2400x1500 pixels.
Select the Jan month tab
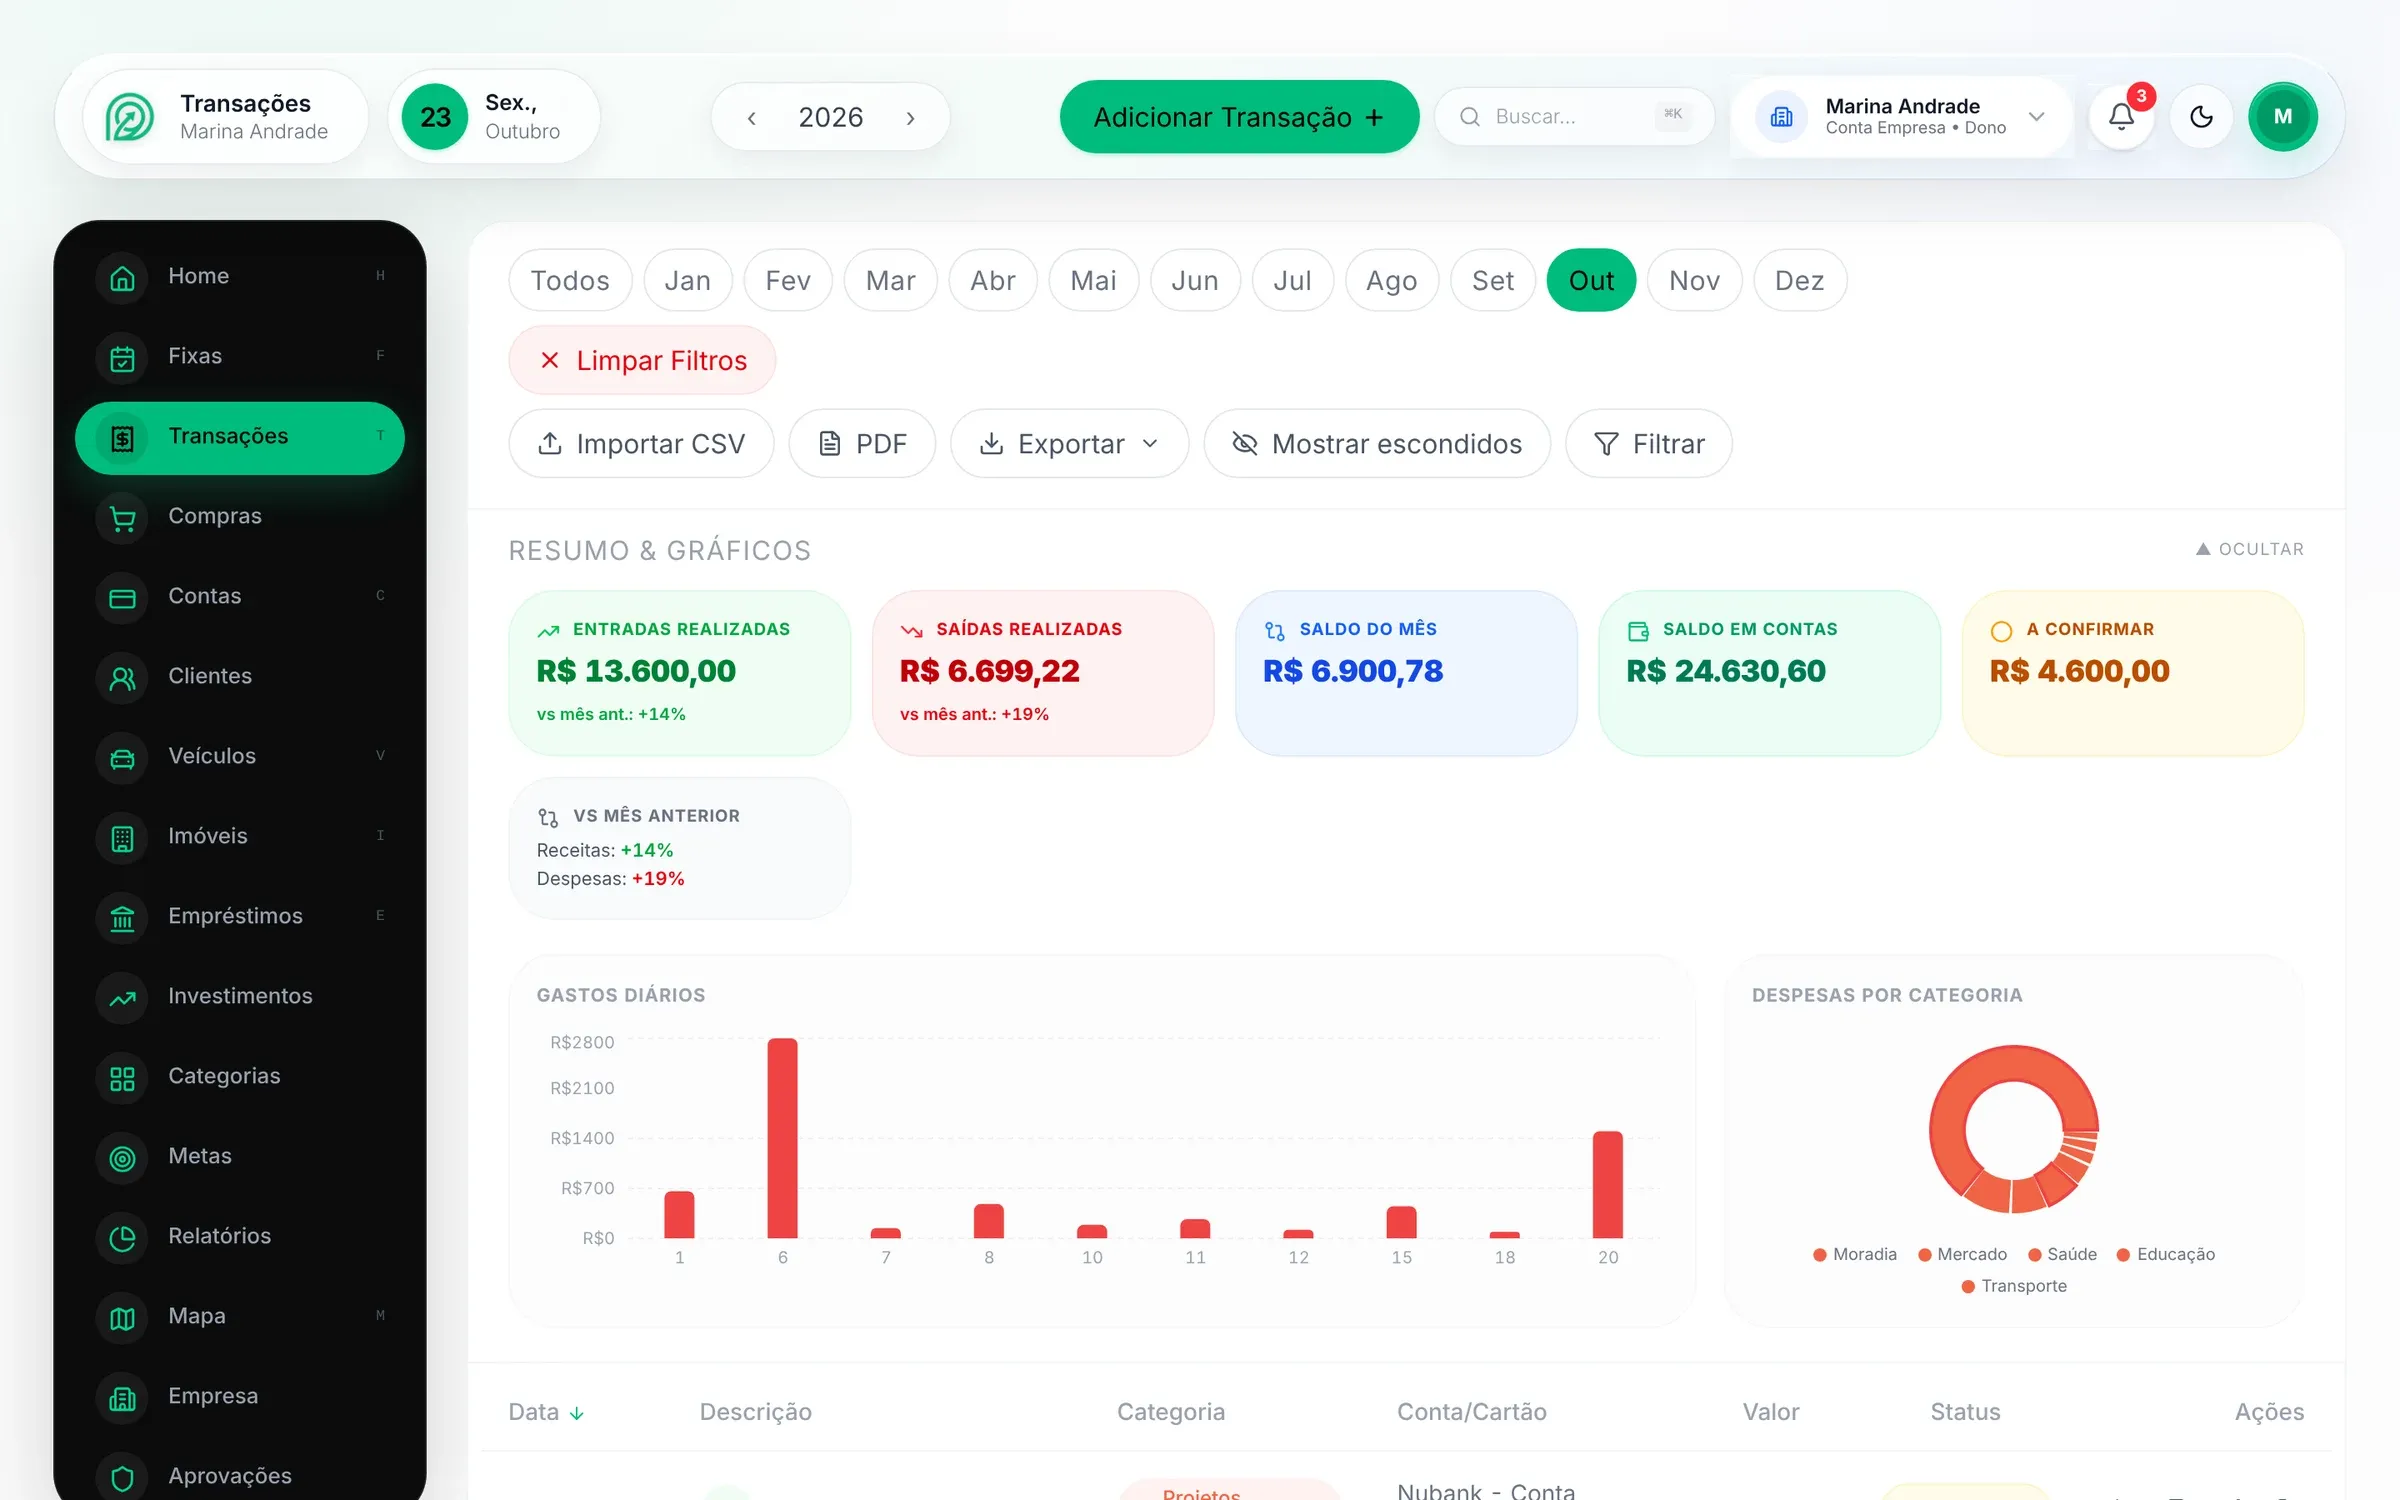[688, 280]
